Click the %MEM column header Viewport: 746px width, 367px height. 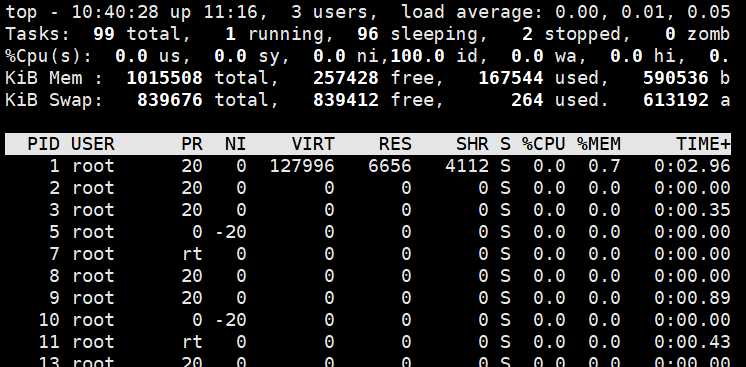tap(599, 144)
